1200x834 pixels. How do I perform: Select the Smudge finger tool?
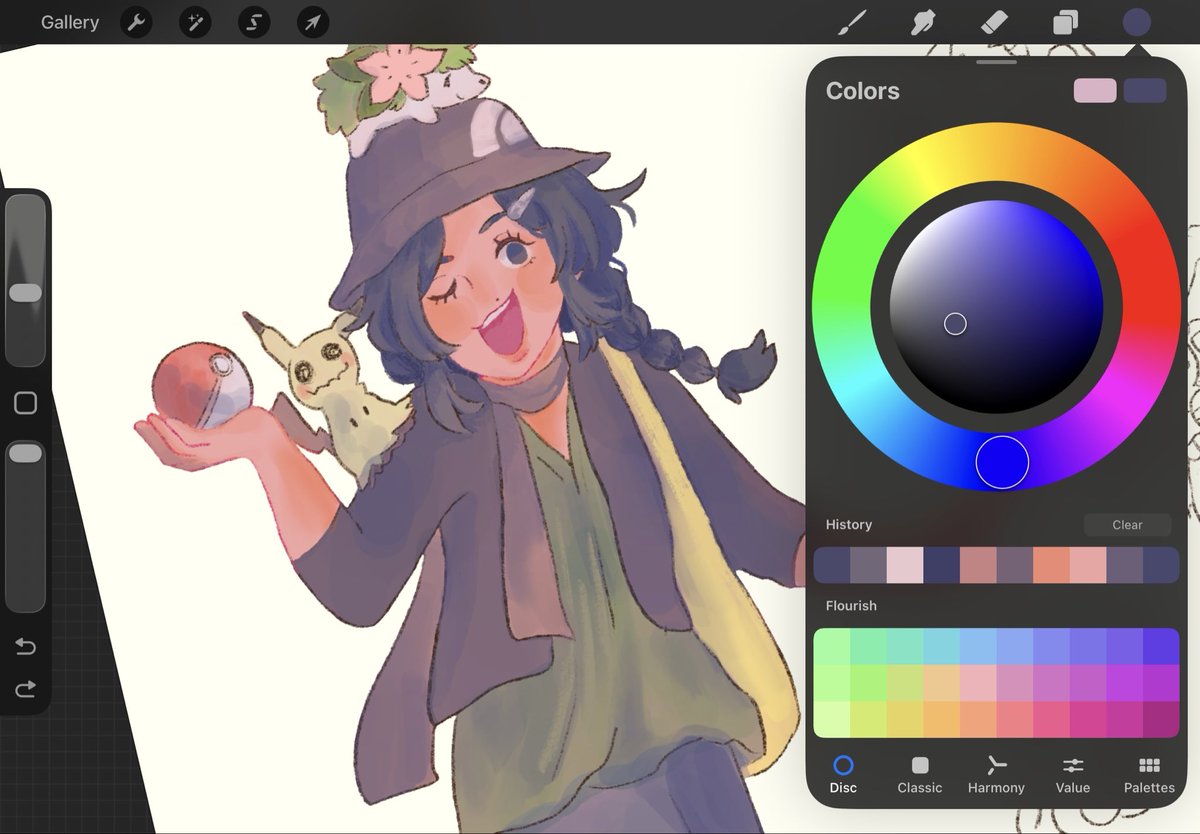pyautogui.click(x=923, y=22)
